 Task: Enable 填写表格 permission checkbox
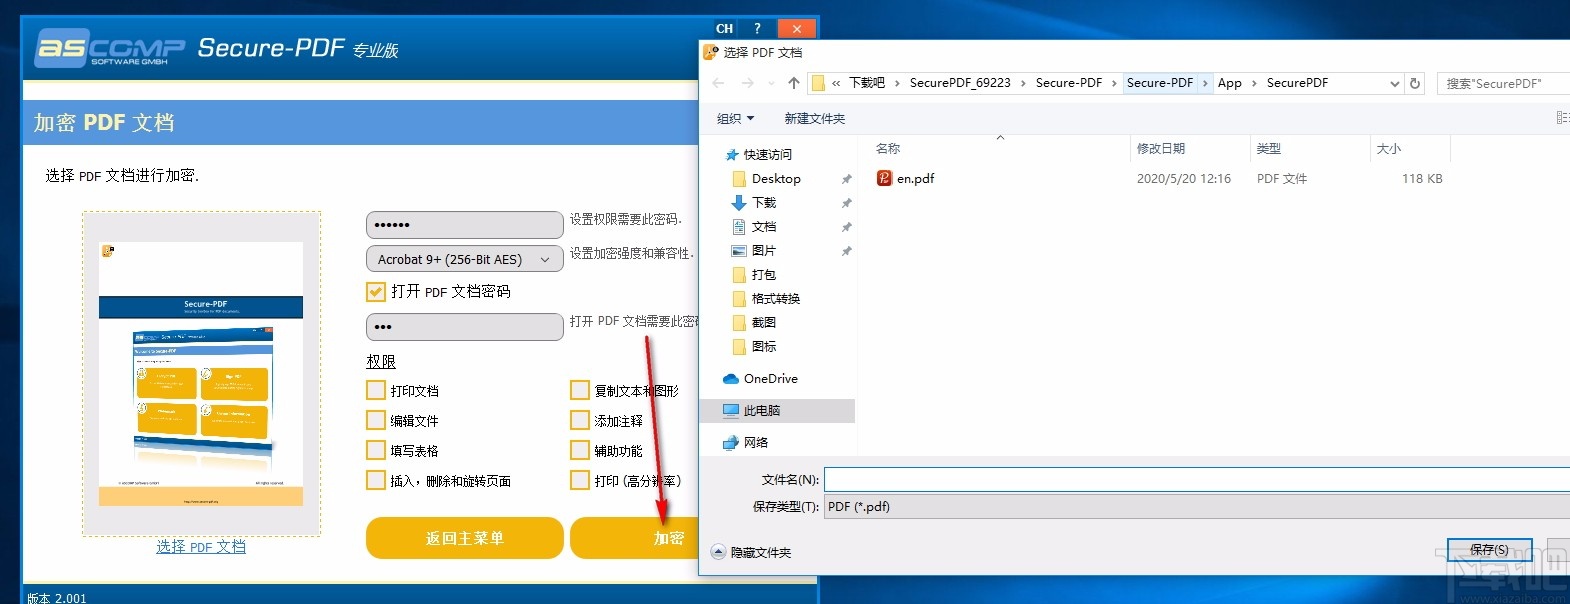[376, 451]
